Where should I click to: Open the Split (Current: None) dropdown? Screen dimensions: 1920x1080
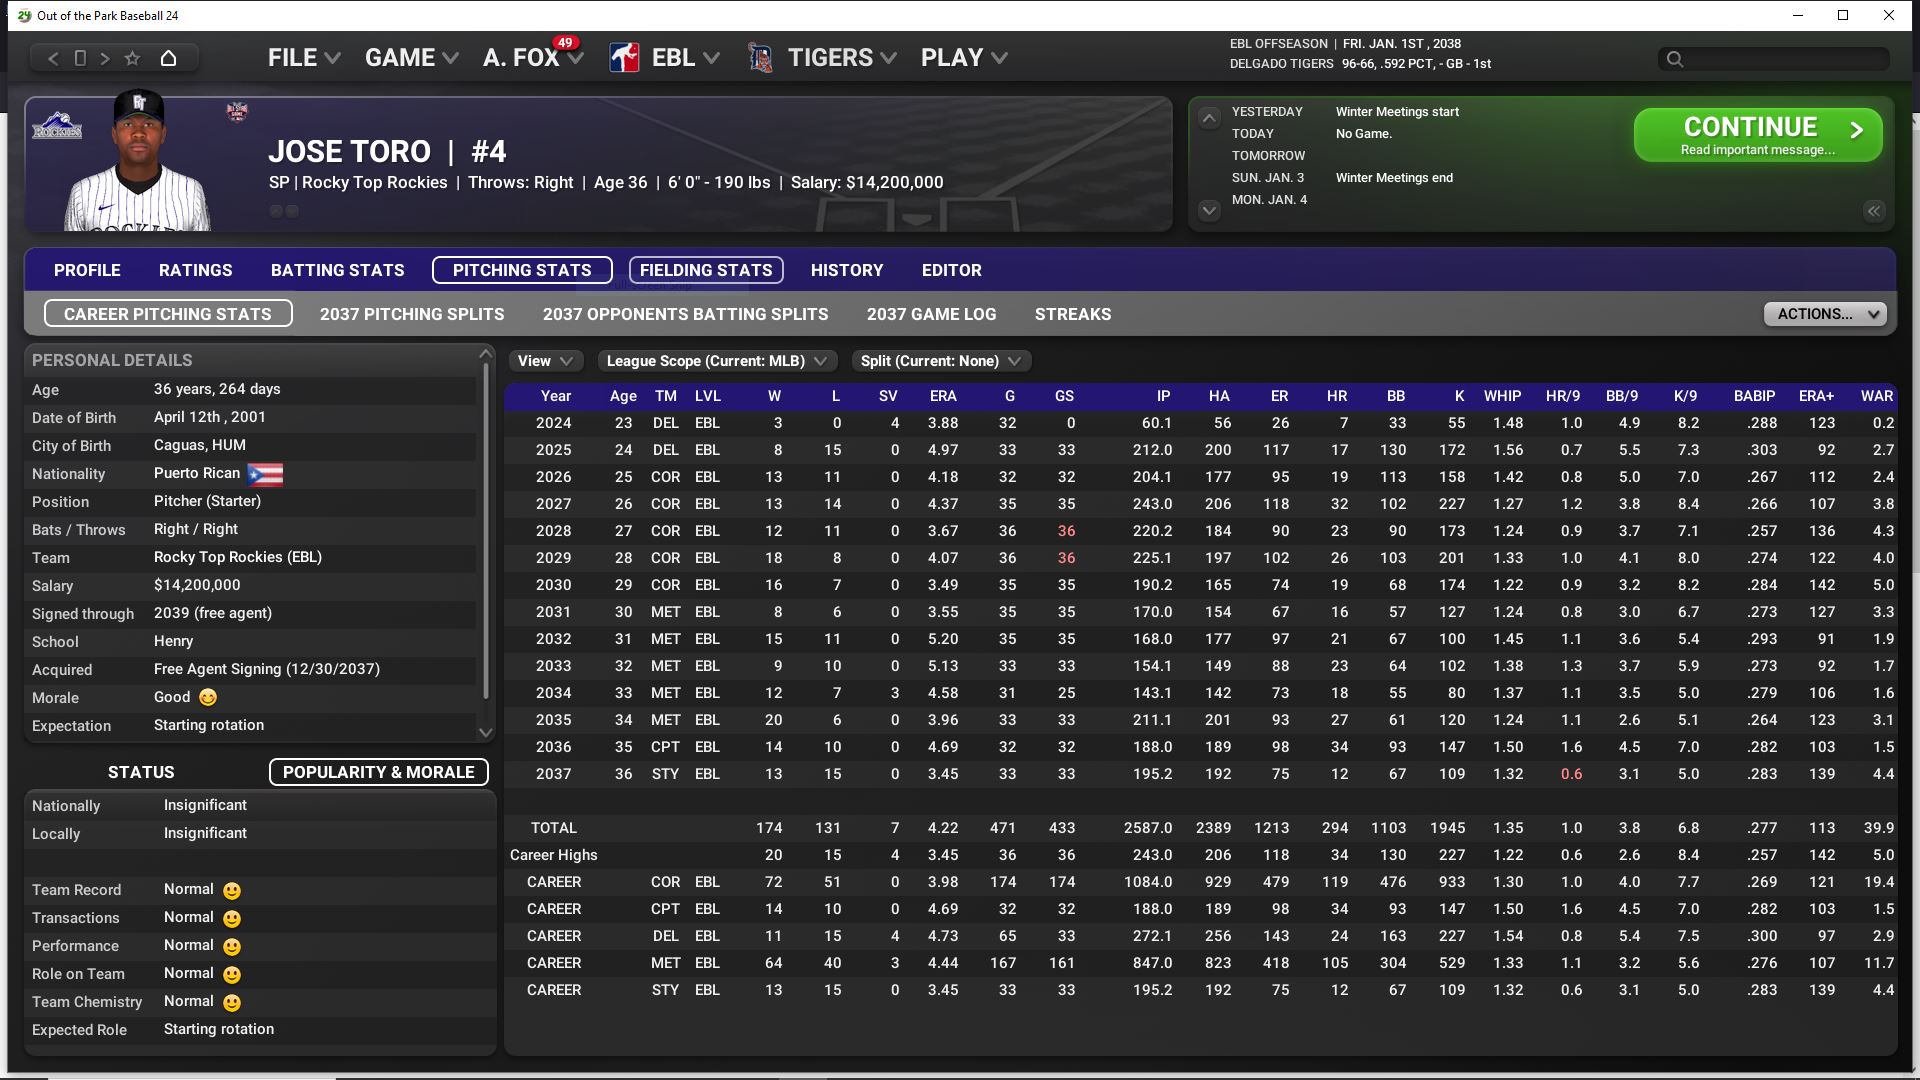tap(940, 361)
